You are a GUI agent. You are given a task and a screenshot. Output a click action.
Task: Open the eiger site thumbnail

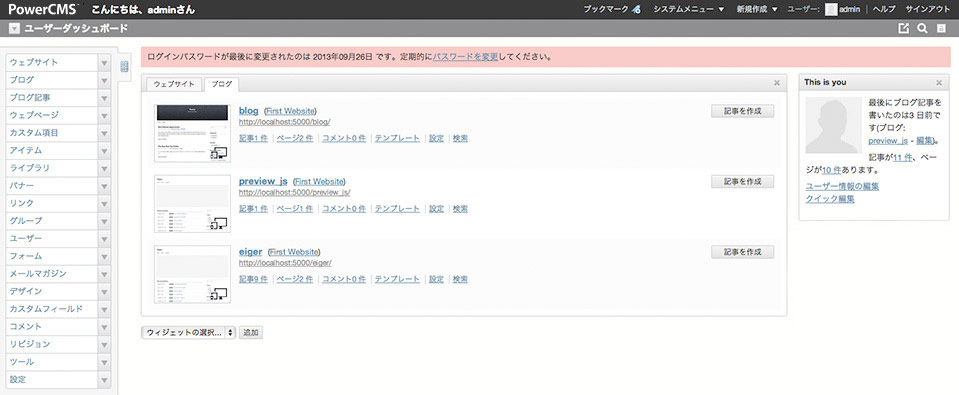pyautogui.click(x=193, y=274)
